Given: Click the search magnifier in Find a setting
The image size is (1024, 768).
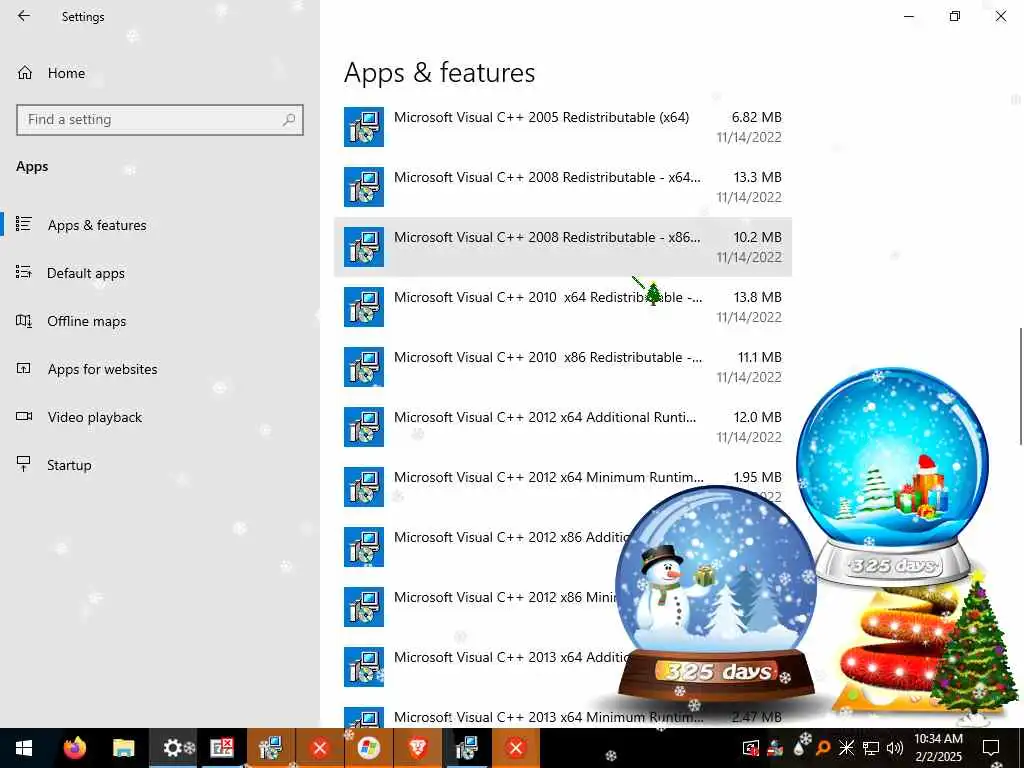Looking at the screenshot, I should pyautogui.click(x=289, y=120).
